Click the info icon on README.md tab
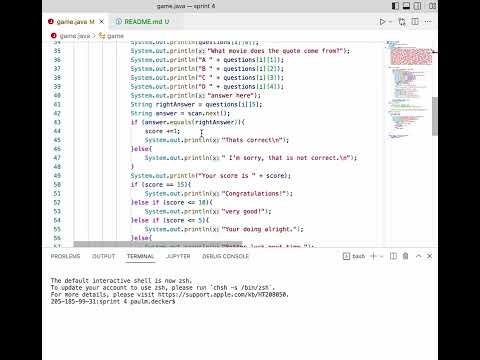The height and width of the screenshot is (360, 480). pos(118,22)
